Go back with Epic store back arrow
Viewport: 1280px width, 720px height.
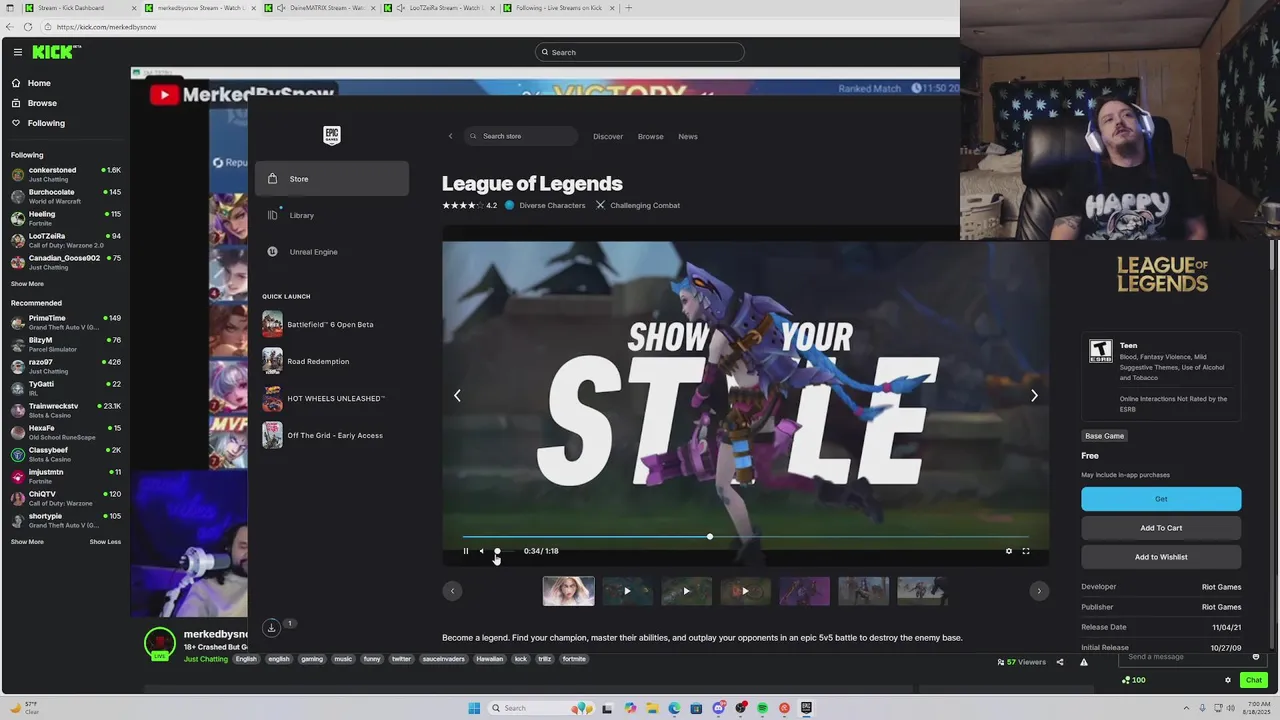tap(450, 136)
